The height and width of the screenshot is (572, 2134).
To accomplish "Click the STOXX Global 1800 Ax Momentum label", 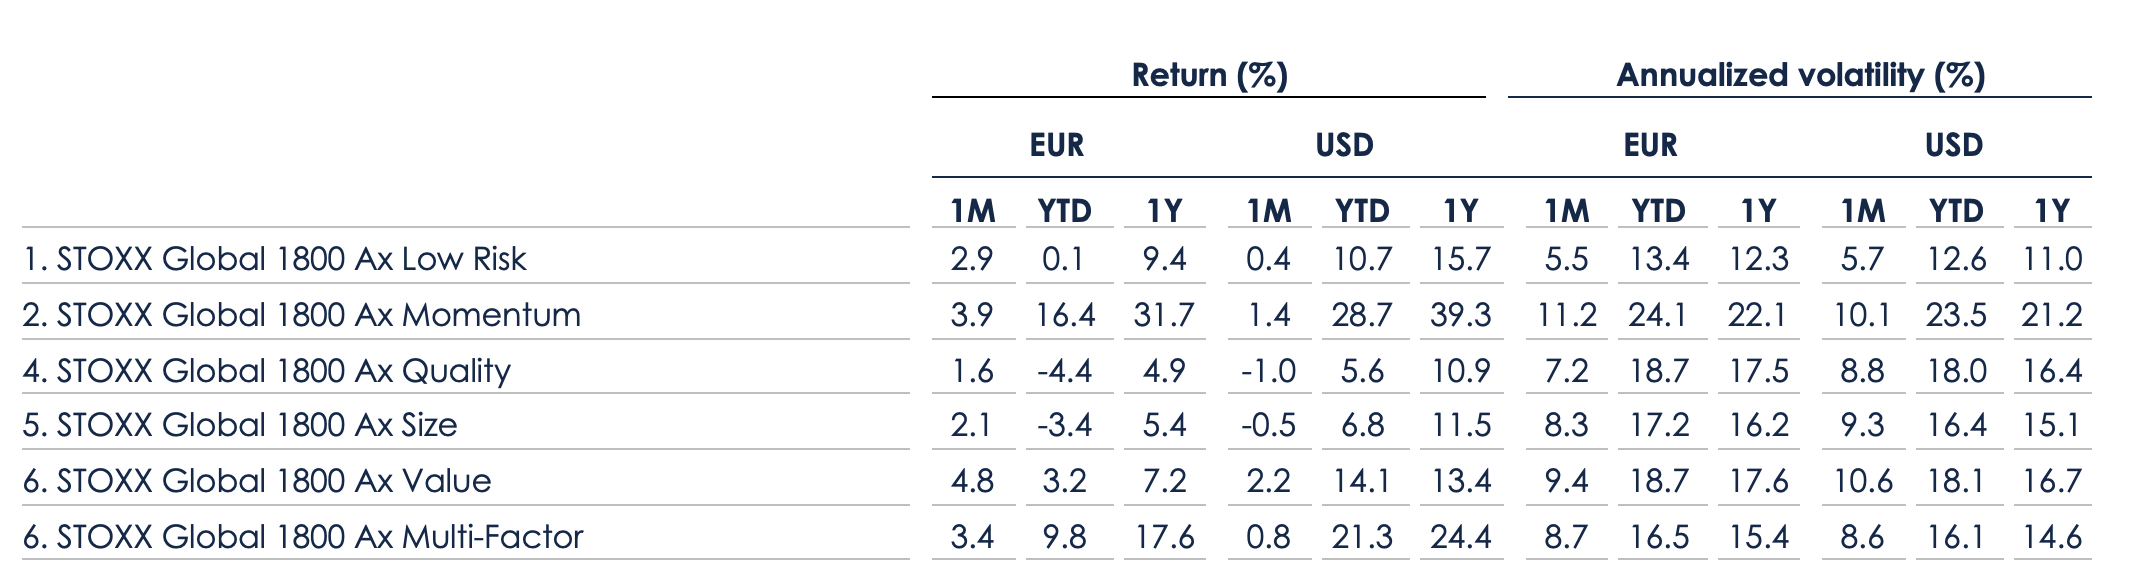I will (301, 315).
